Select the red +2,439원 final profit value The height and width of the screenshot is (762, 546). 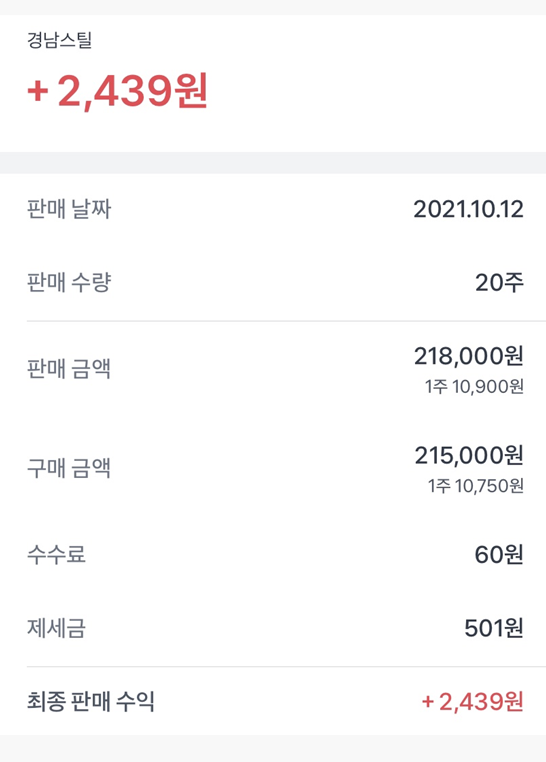pos(473,702)
